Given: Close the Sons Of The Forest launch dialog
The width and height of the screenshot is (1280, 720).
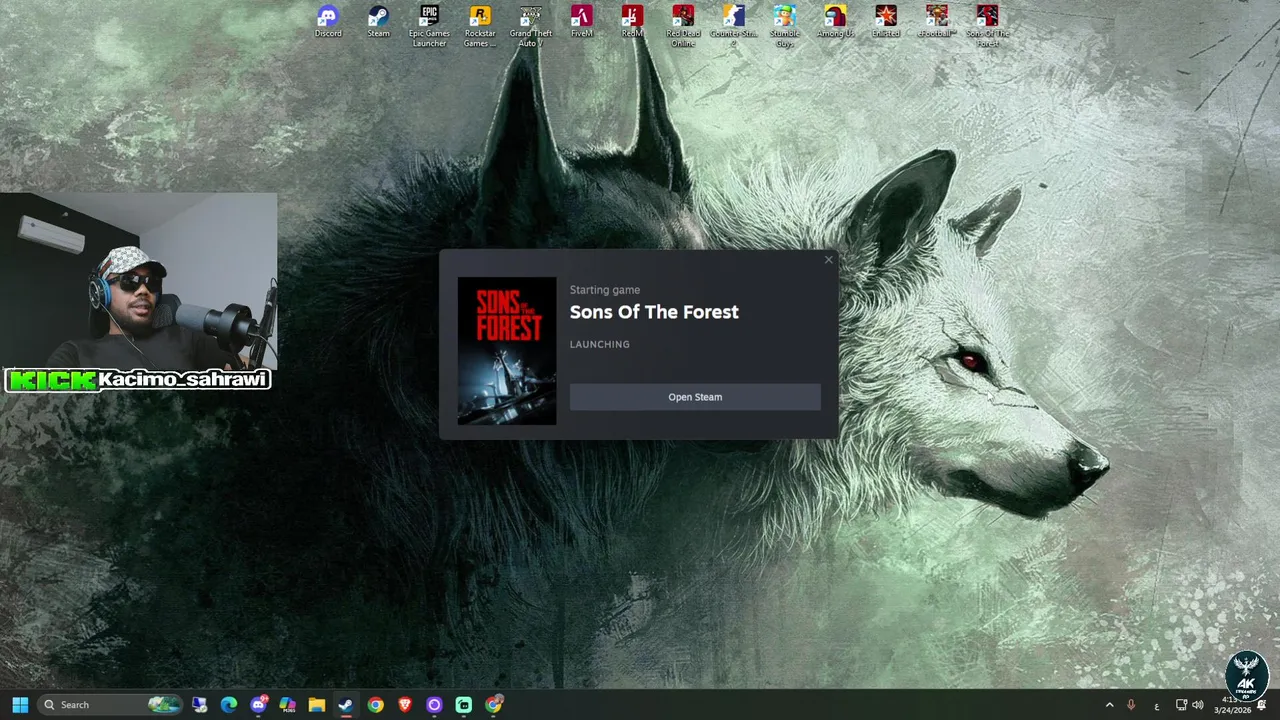Looking at the screenshot, I should pos(828,260).
